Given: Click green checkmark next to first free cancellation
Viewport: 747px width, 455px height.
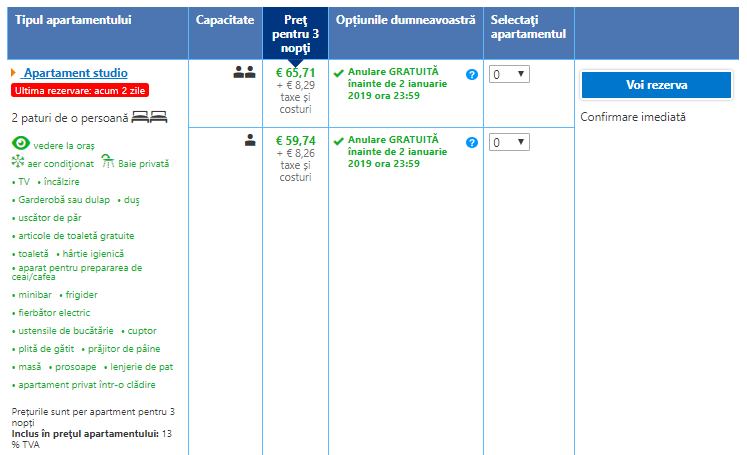Looking at the screenshot, I should 339,73.
